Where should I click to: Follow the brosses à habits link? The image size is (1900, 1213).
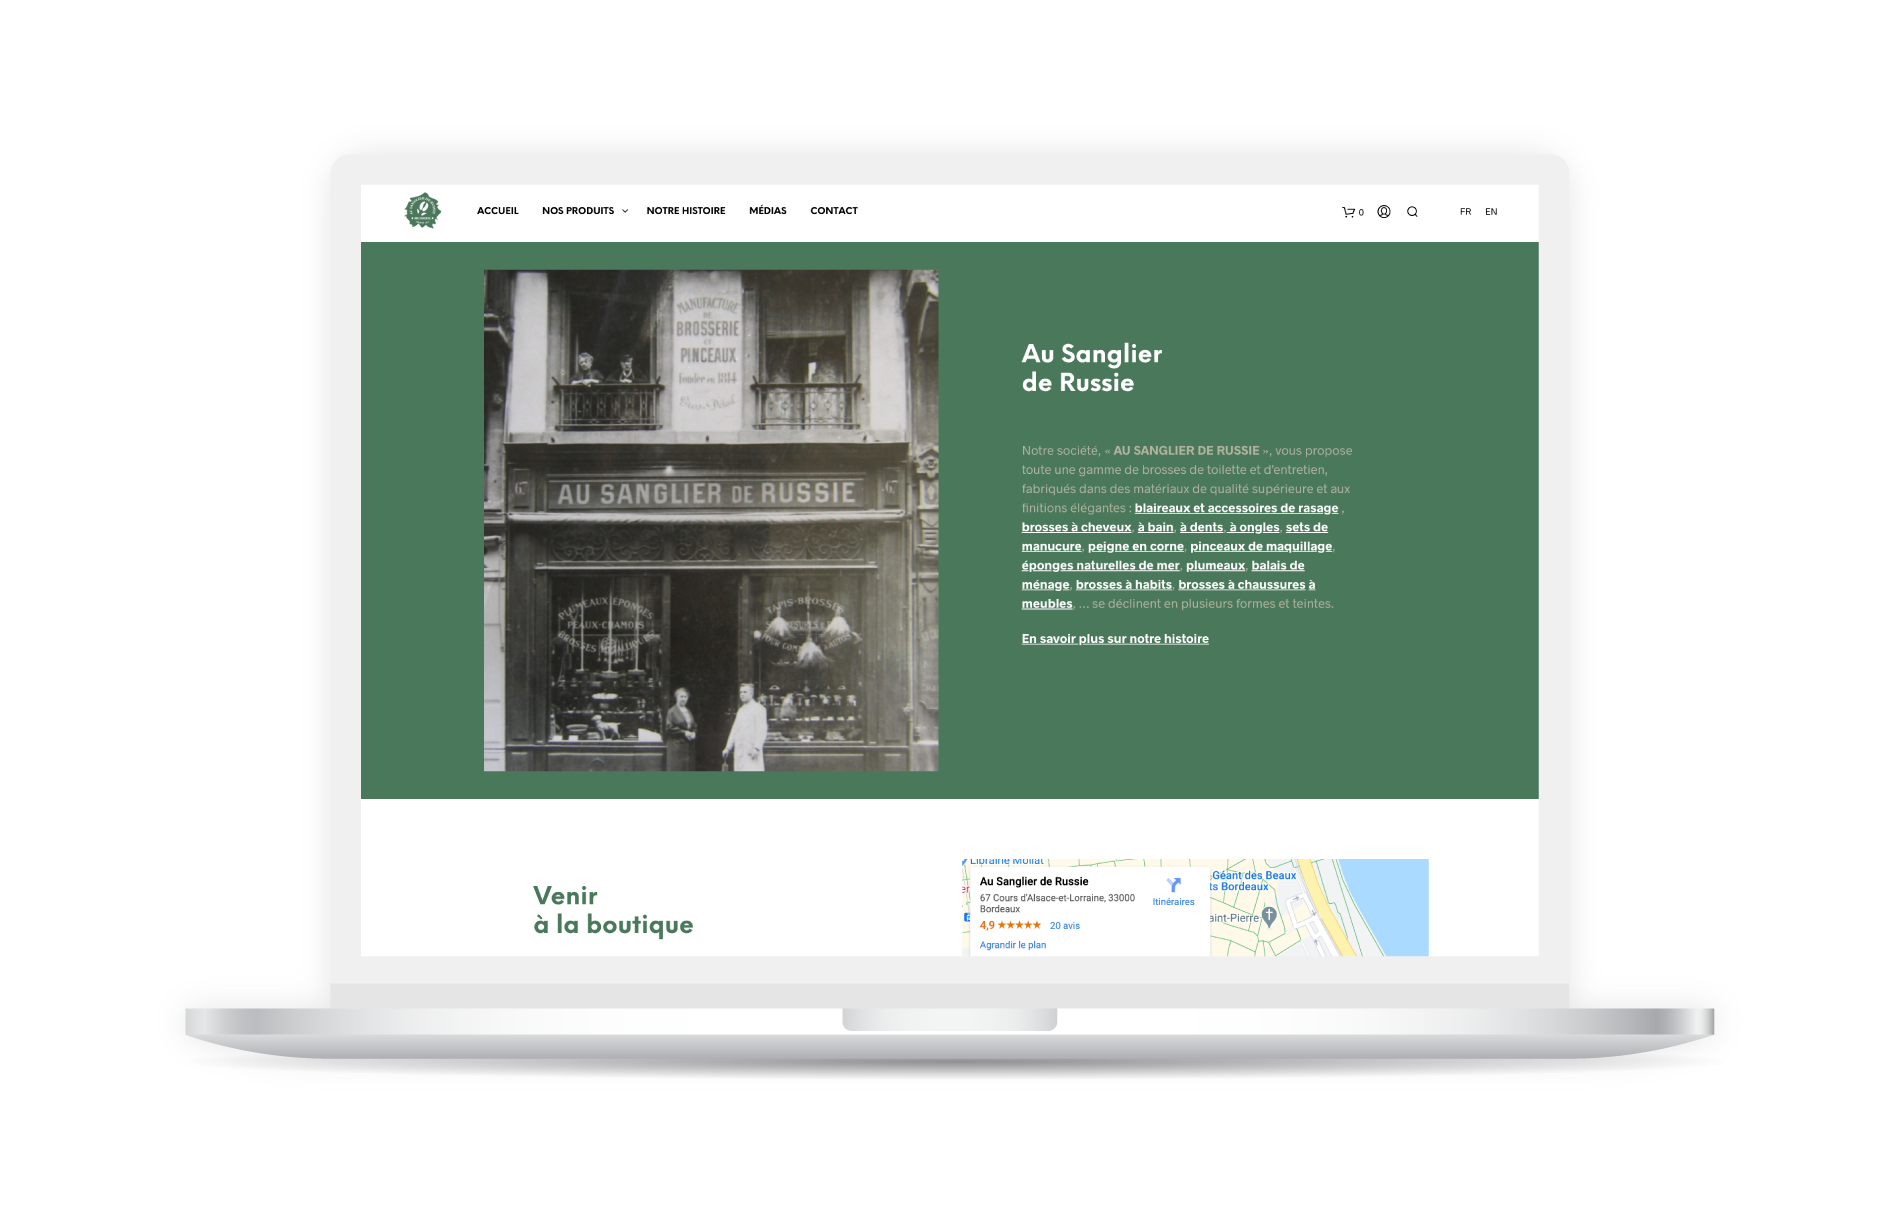point(1123,585)
